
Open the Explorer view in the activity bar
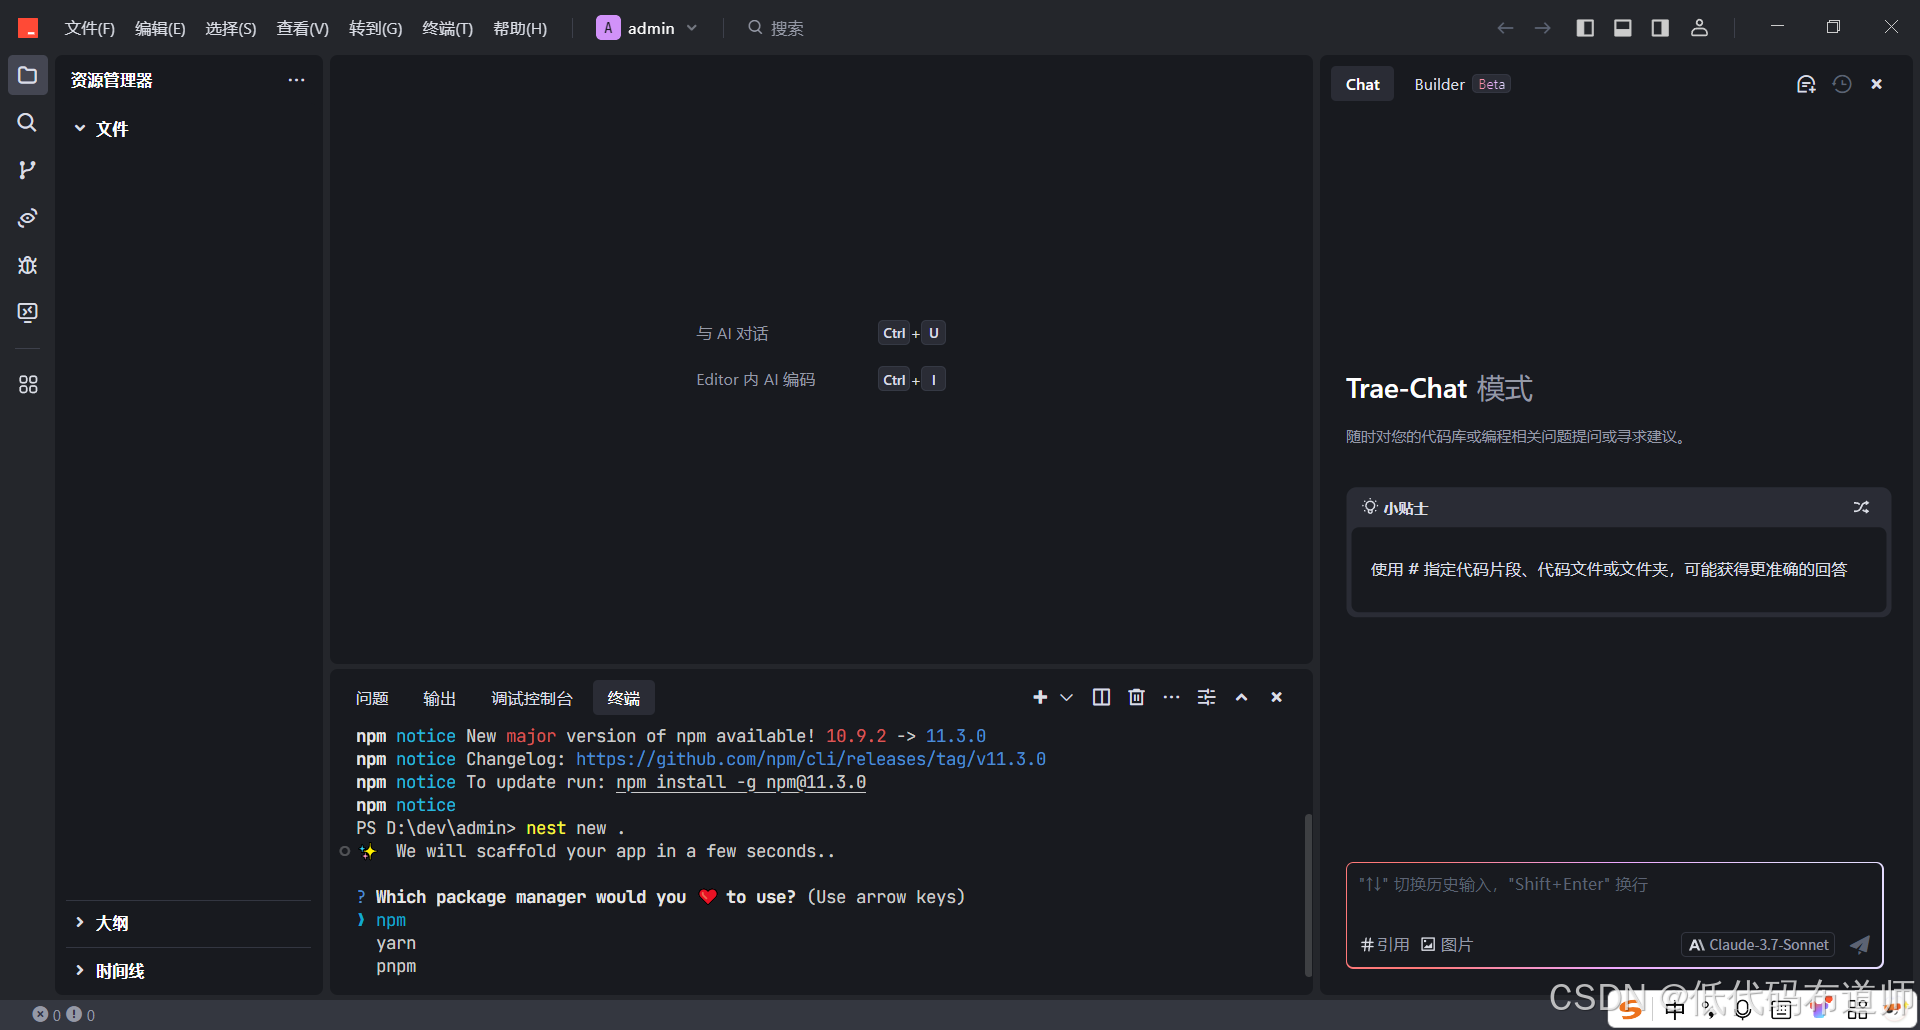28,75
